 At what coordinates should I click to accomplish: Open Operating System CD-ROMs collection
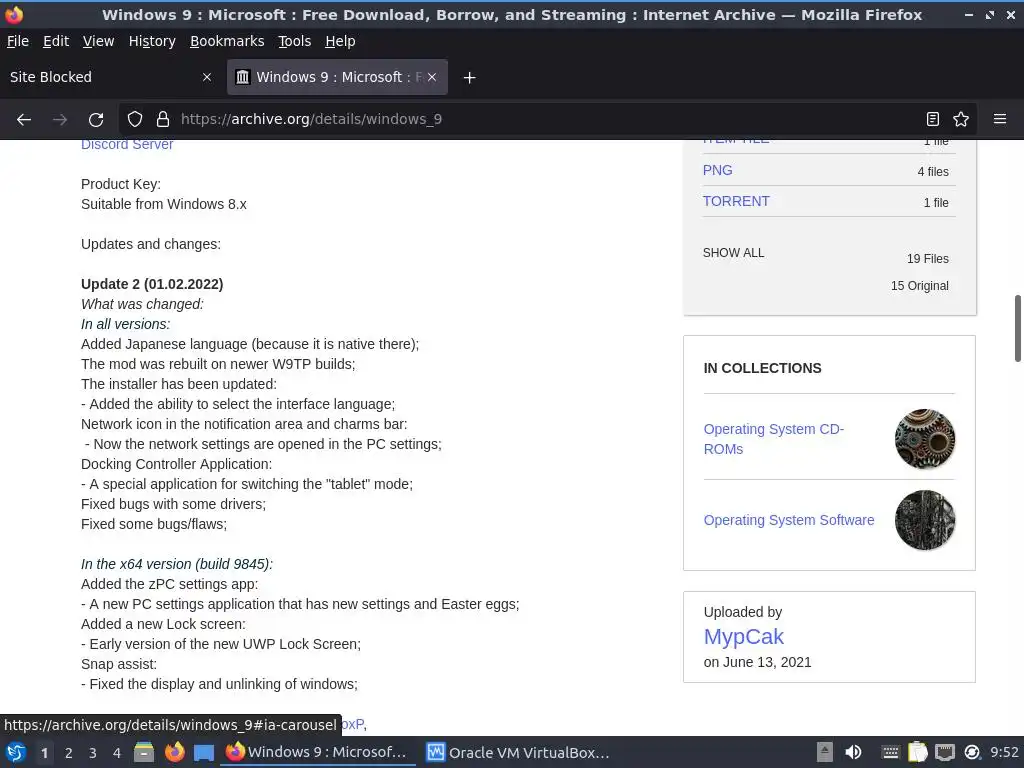click(x=773, y=439)
